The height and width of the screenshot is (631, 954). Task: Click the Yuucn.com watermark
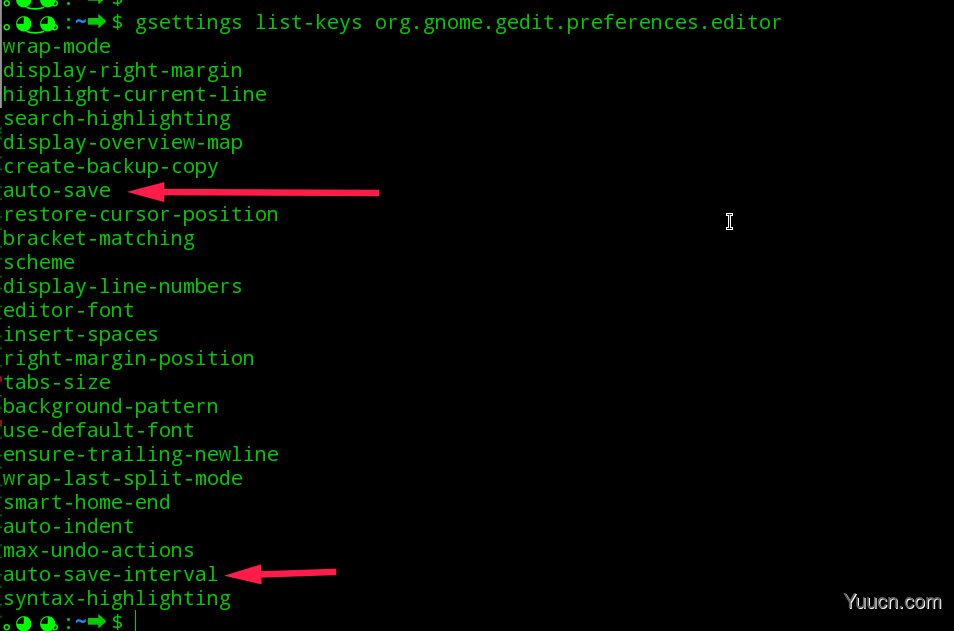893,602
